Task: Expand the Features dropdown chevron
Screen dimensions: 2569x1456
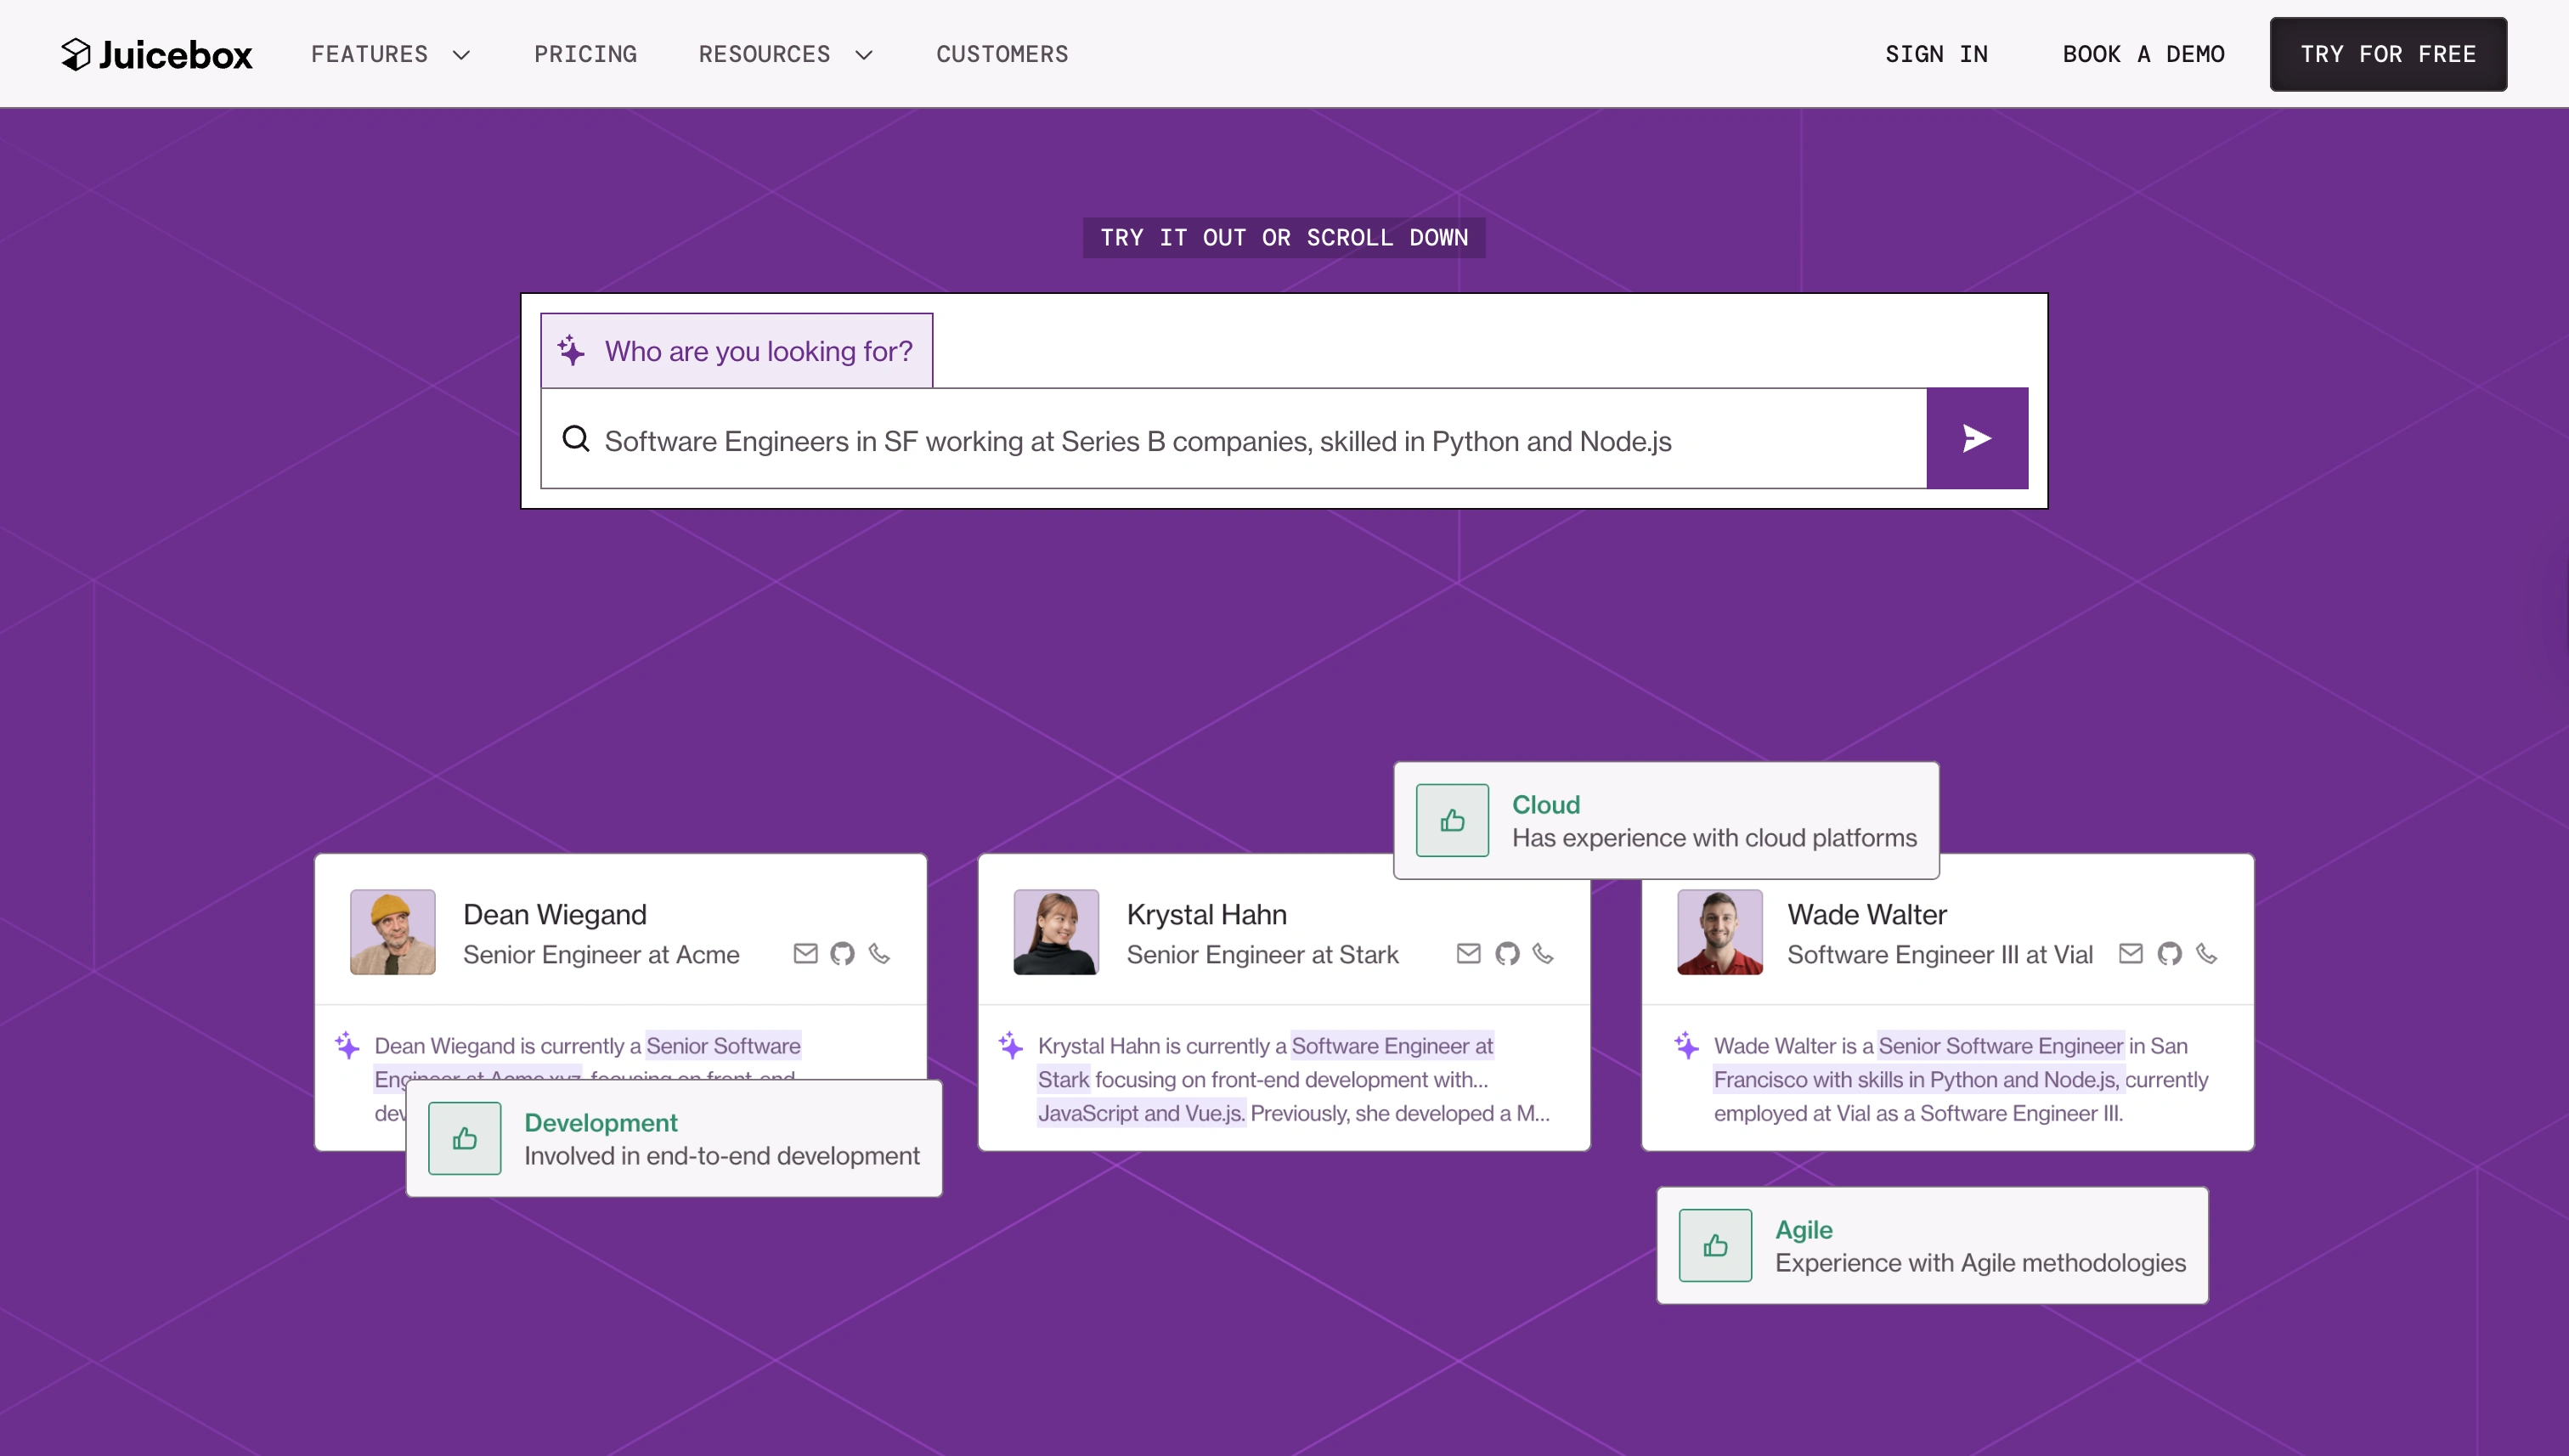Action: (461, 55)
